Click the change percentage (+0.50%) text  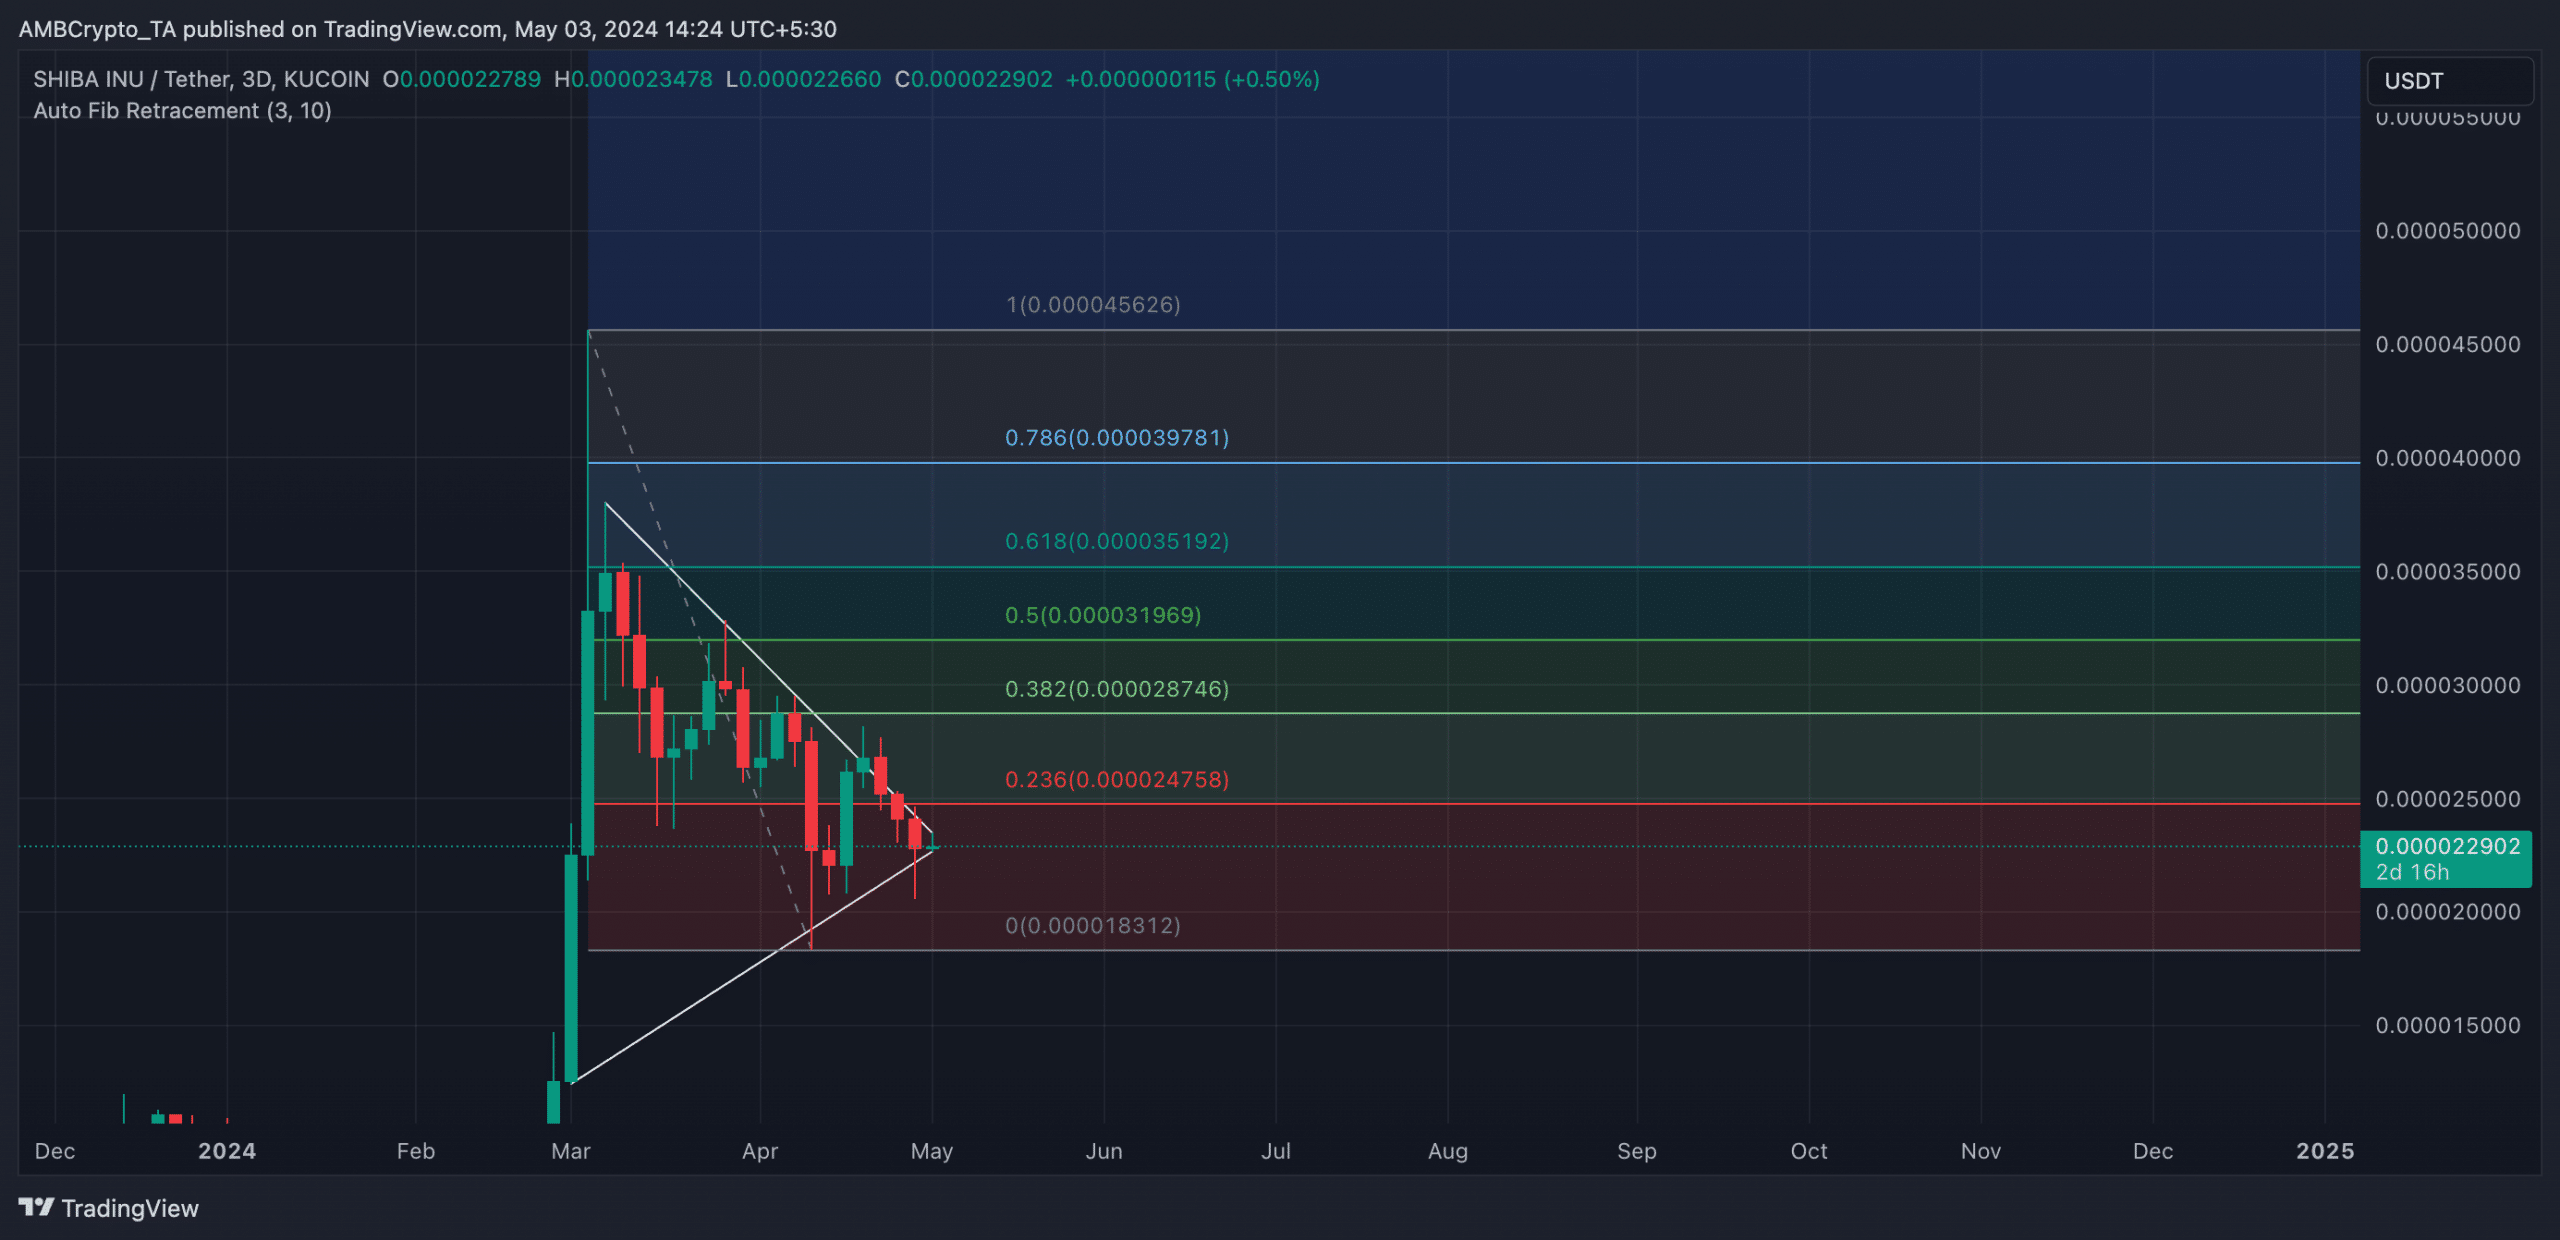click(1271, 79)
